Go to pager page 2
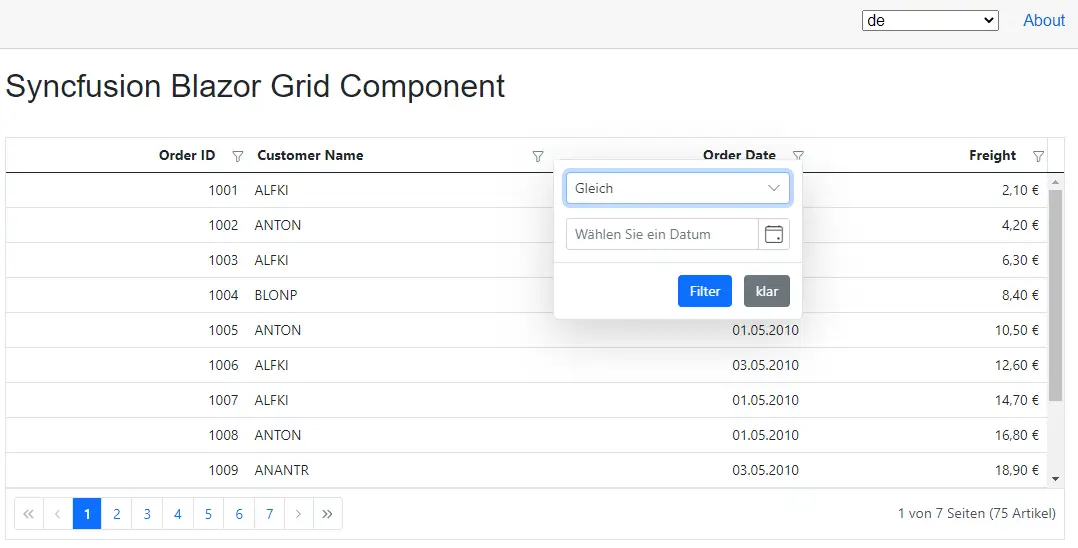 click(x=117, y=514)
